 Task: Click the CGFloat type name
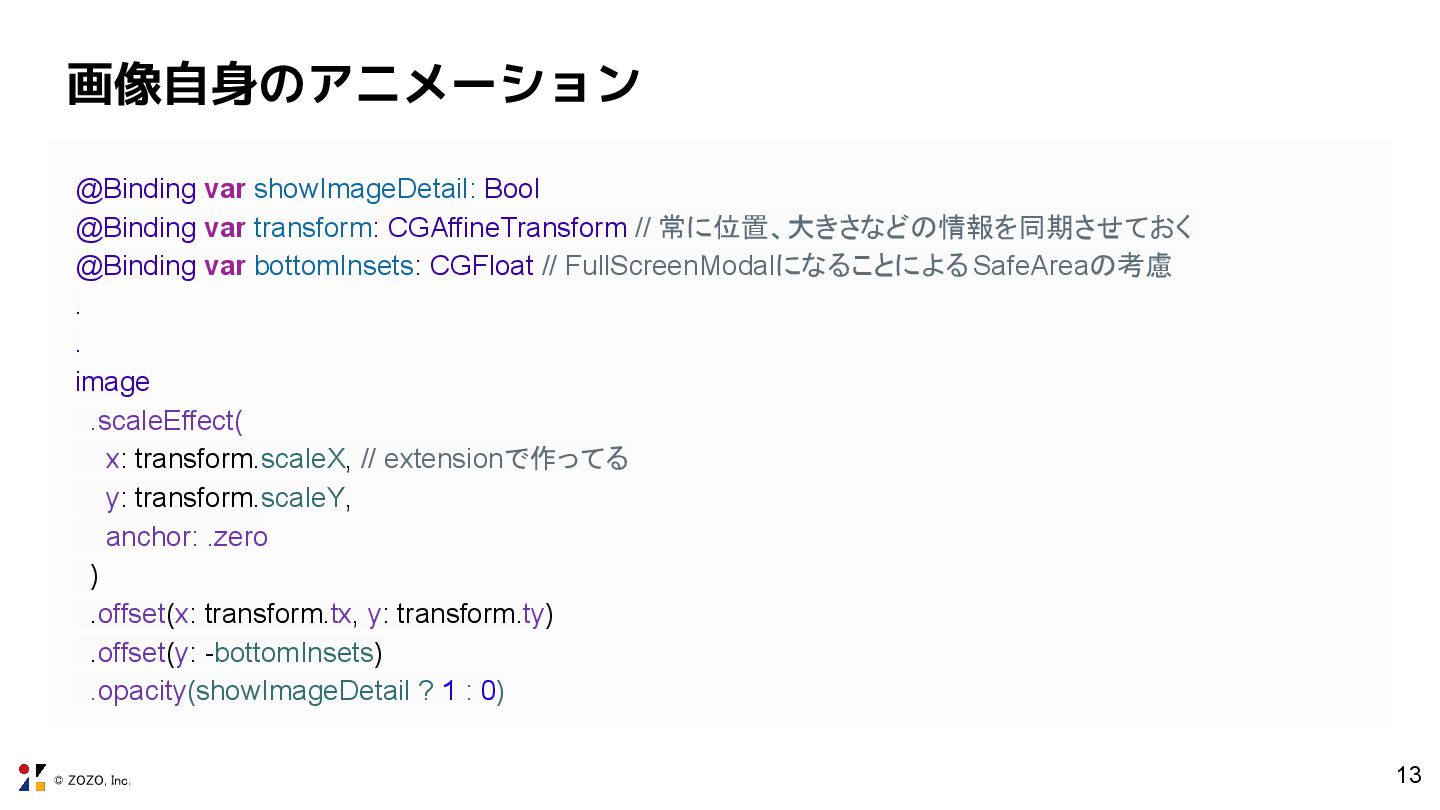pos(481,266)
